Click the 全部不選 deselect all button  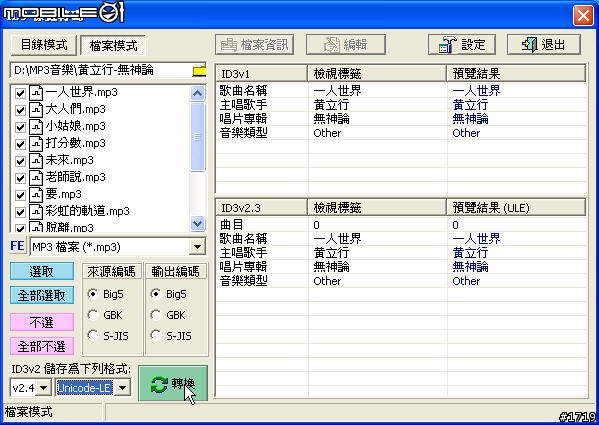[x=42, y=346]
